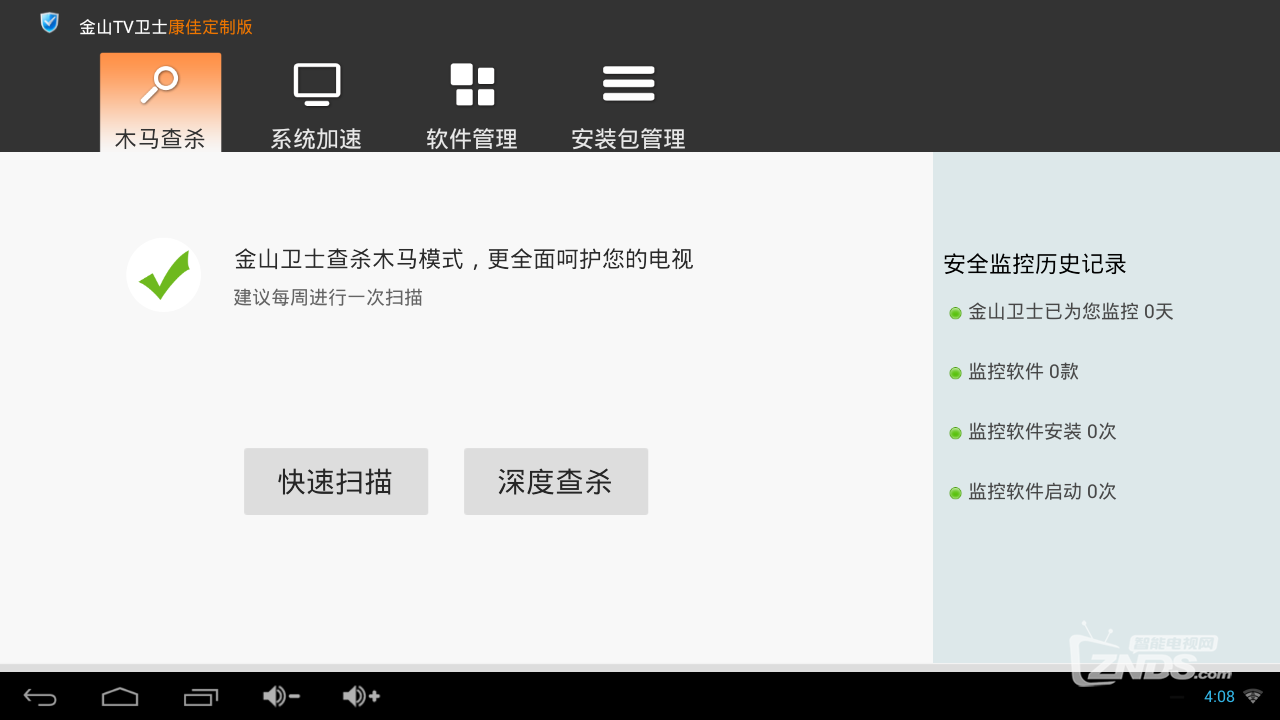Click the 快速扫描 button
This screenshot has width=1280, height=720.
coord(336,481)
